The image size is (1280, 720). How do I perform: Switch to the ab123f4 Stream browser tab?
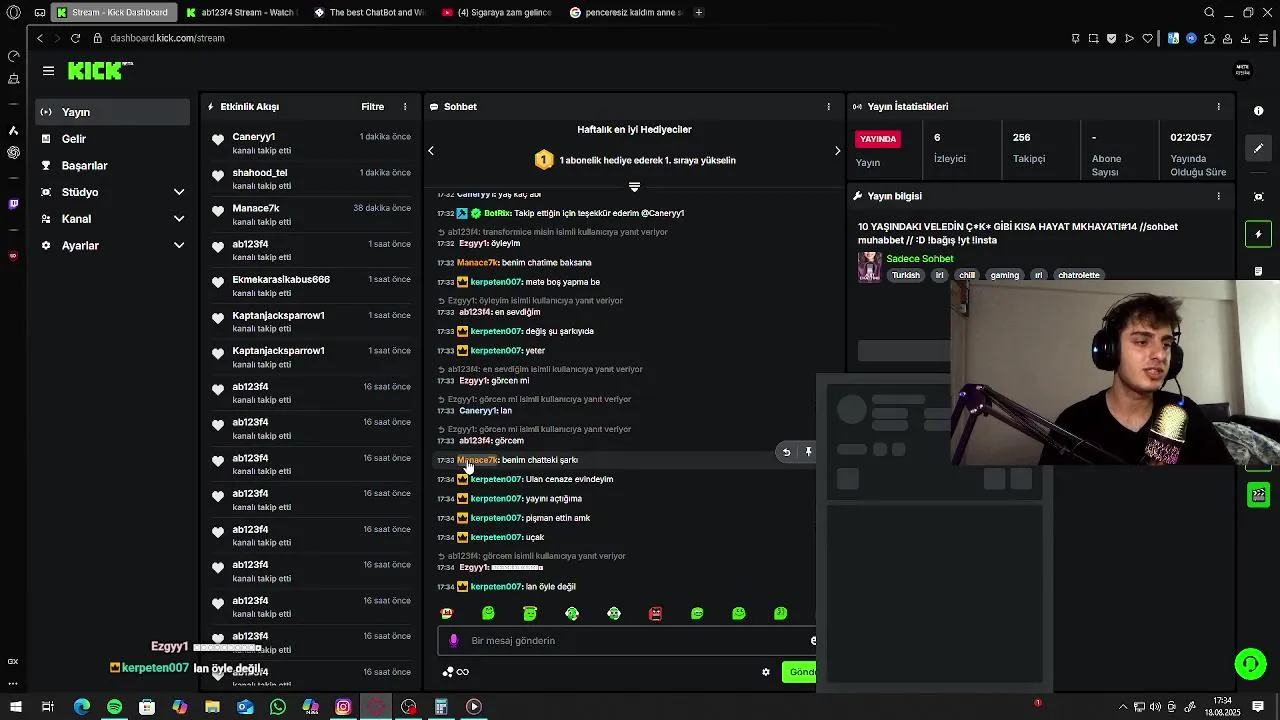pos(241,12)
